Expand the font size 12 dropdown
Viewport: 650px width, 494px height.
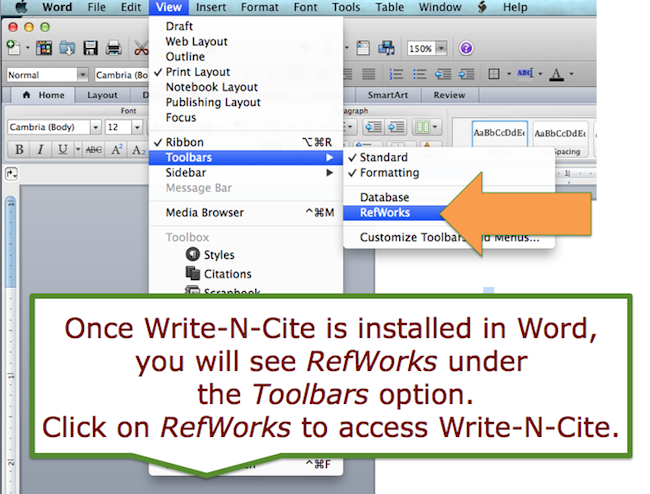137,127
